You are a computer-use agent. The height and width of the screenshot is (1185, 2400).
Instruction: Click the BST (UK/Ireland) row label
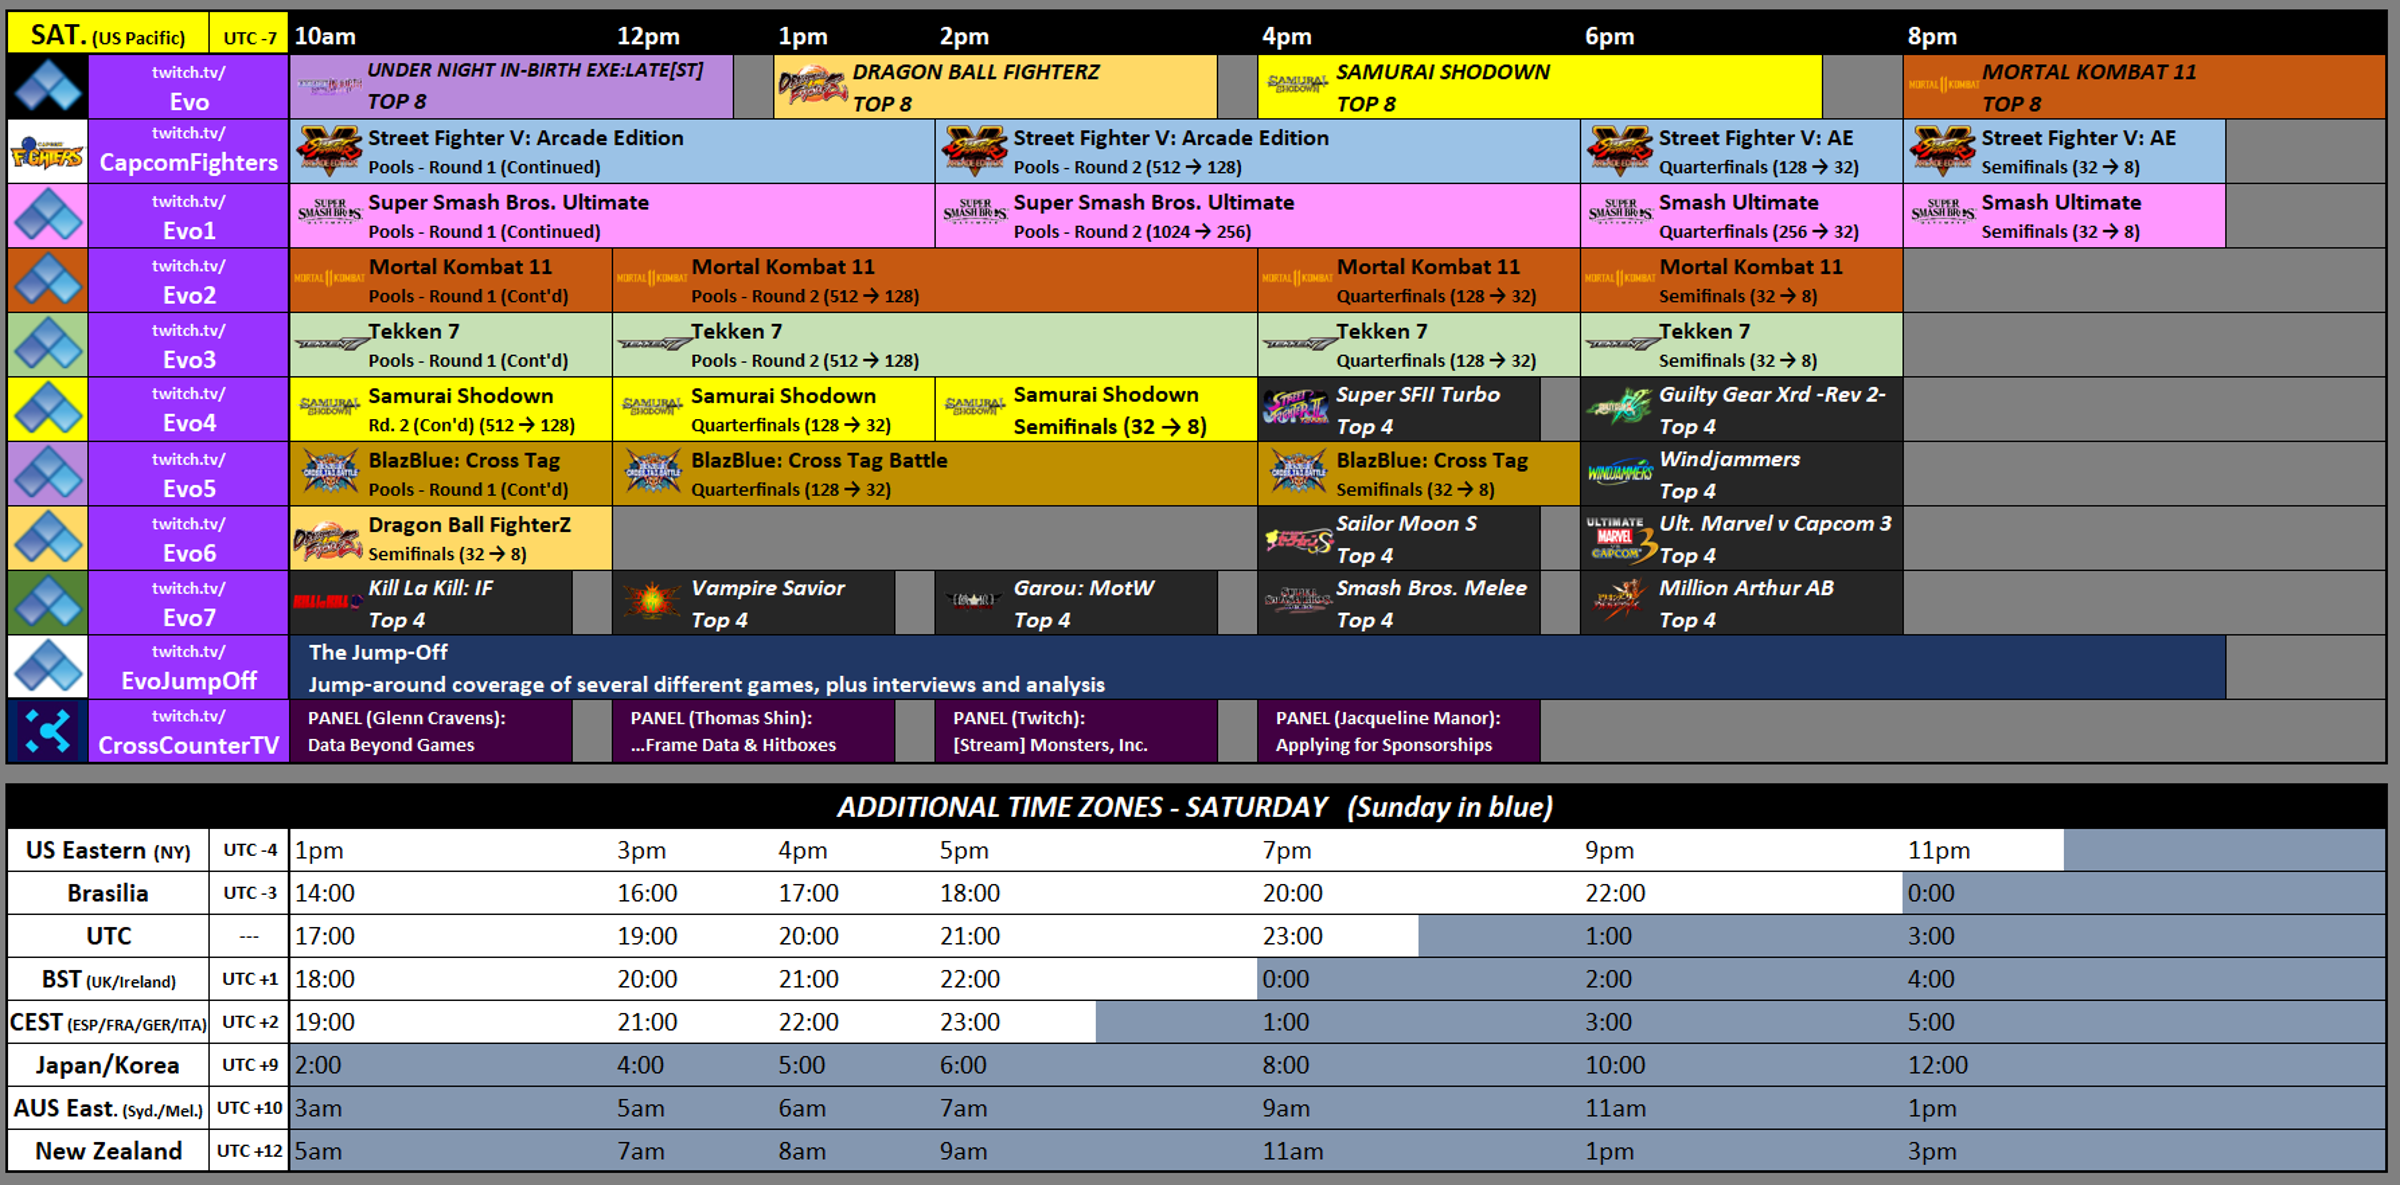(x=108, y=979)
